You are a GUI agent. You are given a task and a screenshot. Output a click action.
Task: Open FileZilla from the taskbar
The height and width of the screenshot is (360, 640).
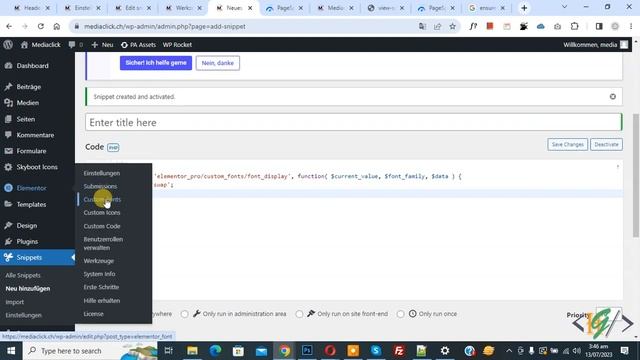tap(399, 351)
